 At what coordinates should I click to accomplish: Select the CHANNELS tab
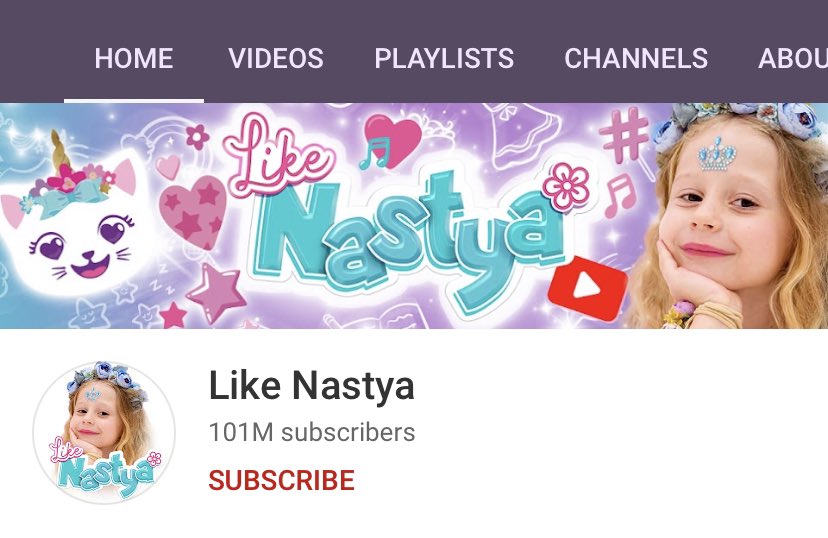point(636,58)
